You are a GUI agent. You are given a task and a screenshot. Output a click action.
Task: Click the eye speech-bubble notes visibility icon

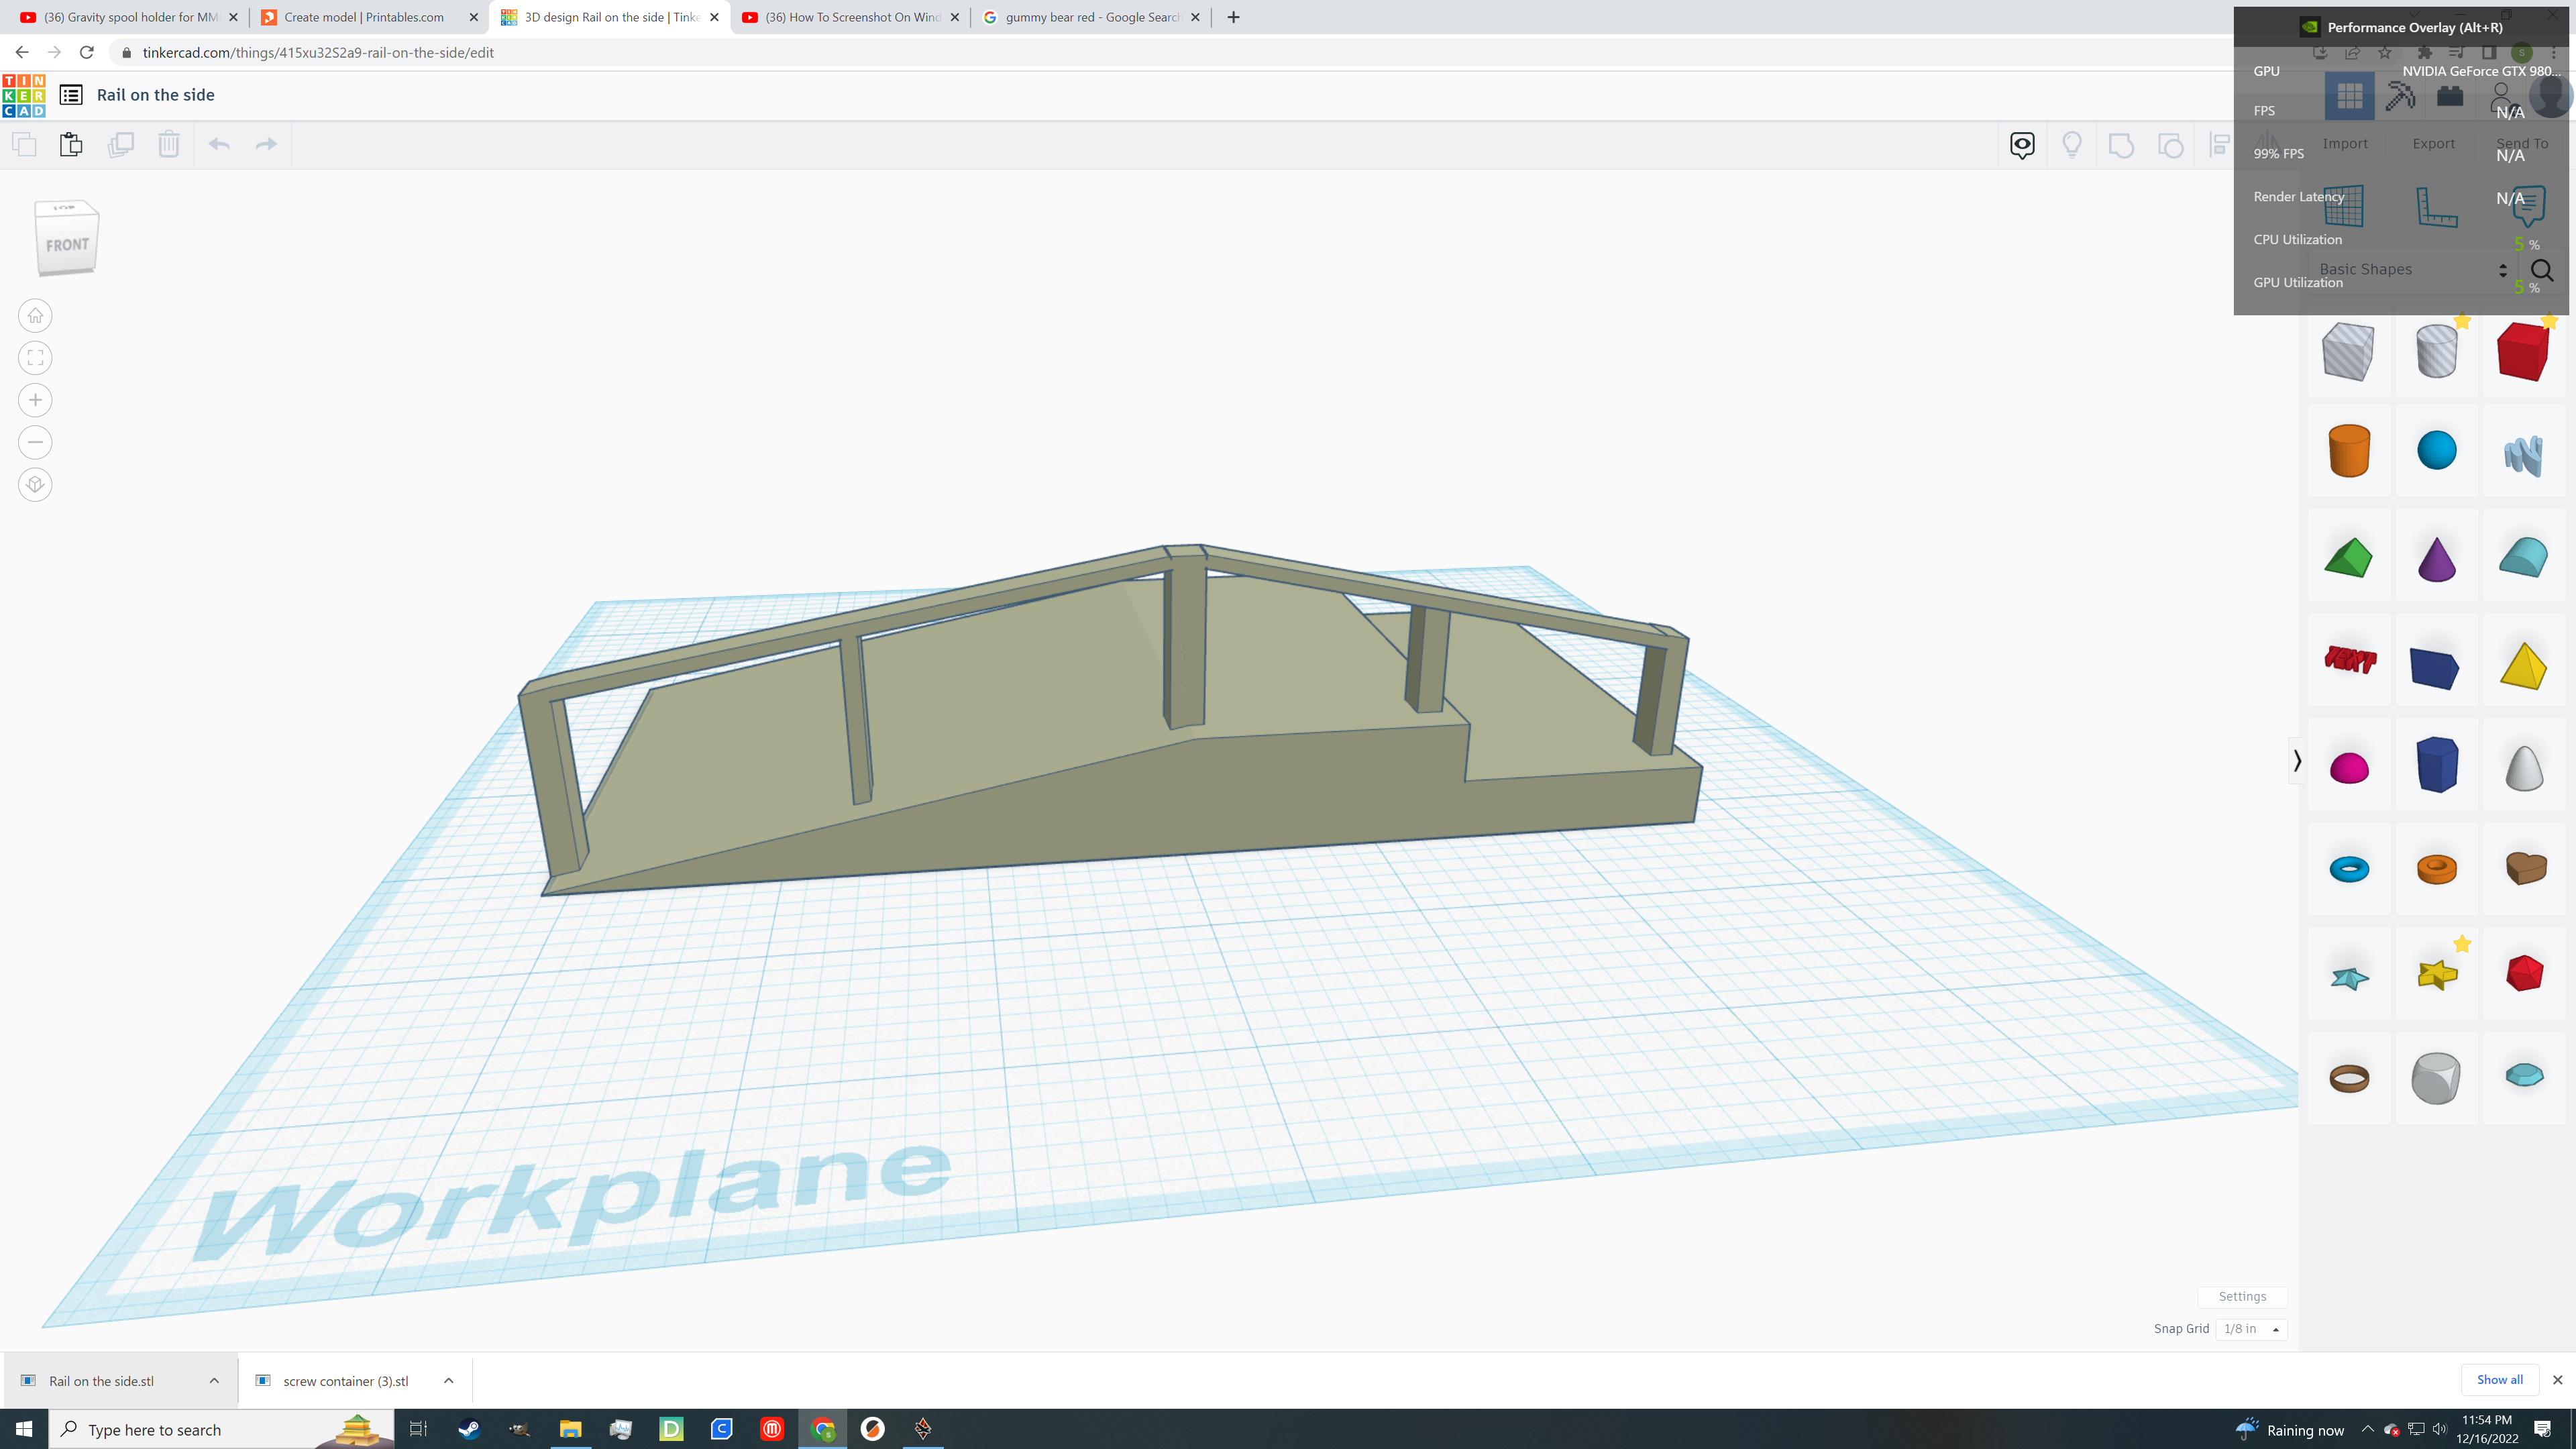pos(2022,145)
